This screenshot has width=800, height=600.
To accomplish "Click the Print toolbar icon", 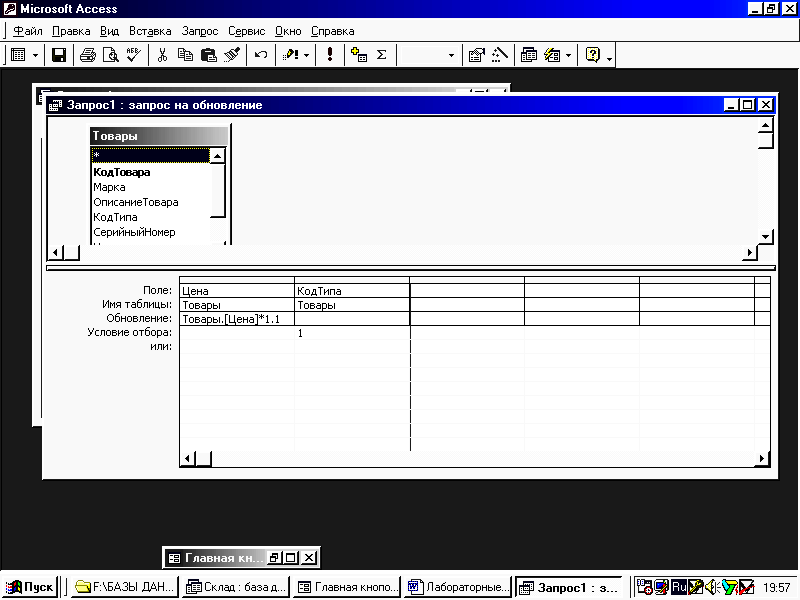I will [88, 55].
